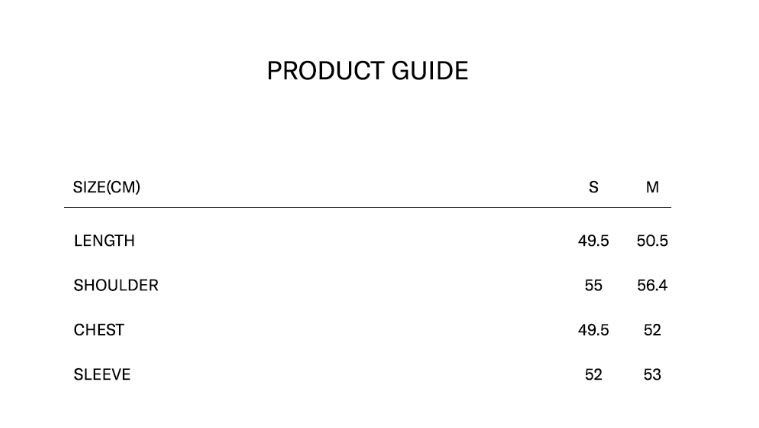
Task: Select the 49.5 value in the LENGTH row
Action: [593, 241]
